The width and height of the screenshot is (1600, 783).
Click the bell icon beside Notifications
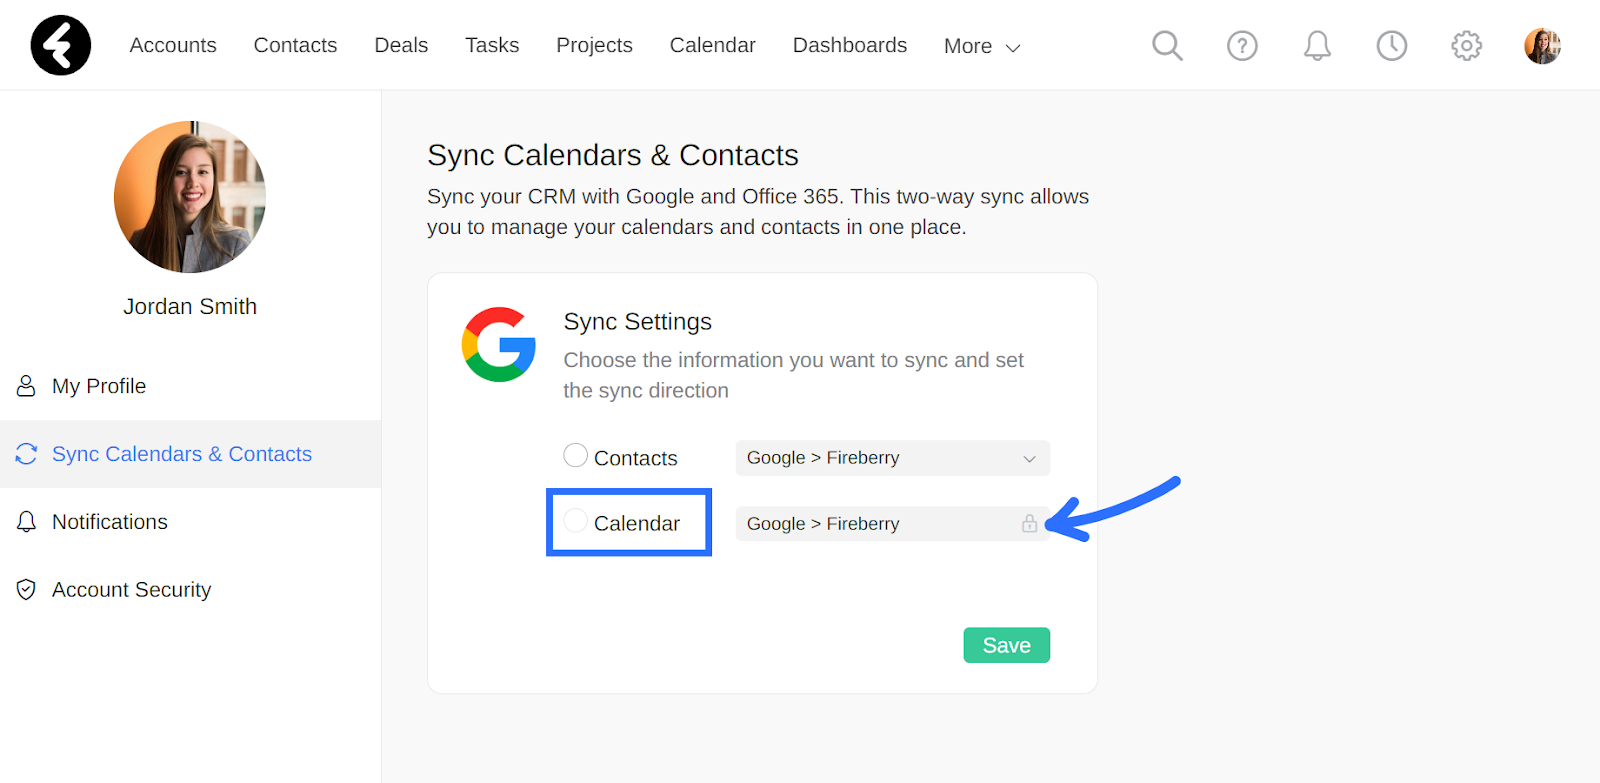tap(26, 522)
